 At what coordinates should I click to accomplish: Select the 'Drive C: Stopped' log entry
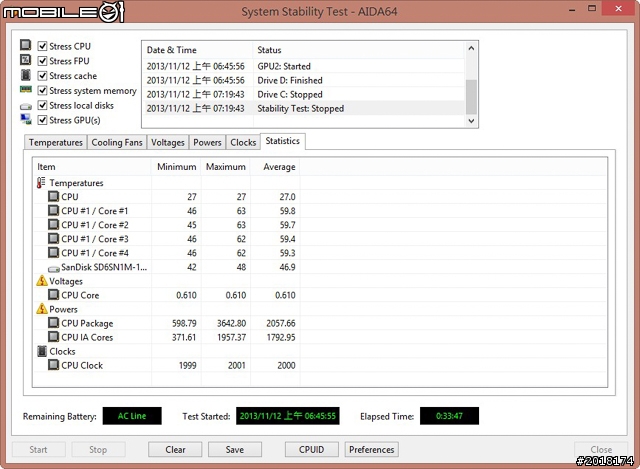(304, 94)
